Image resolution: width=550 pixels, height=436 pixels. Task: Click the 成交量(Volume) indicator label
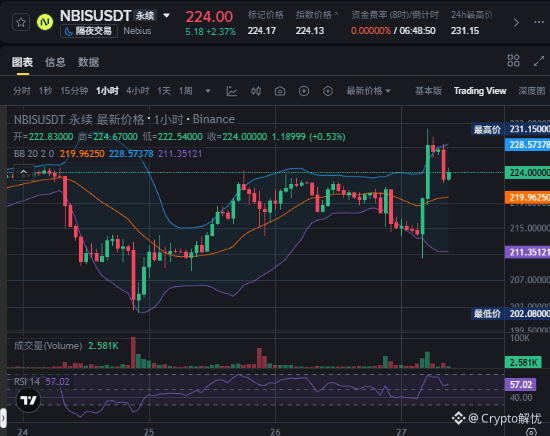(48, 346)
